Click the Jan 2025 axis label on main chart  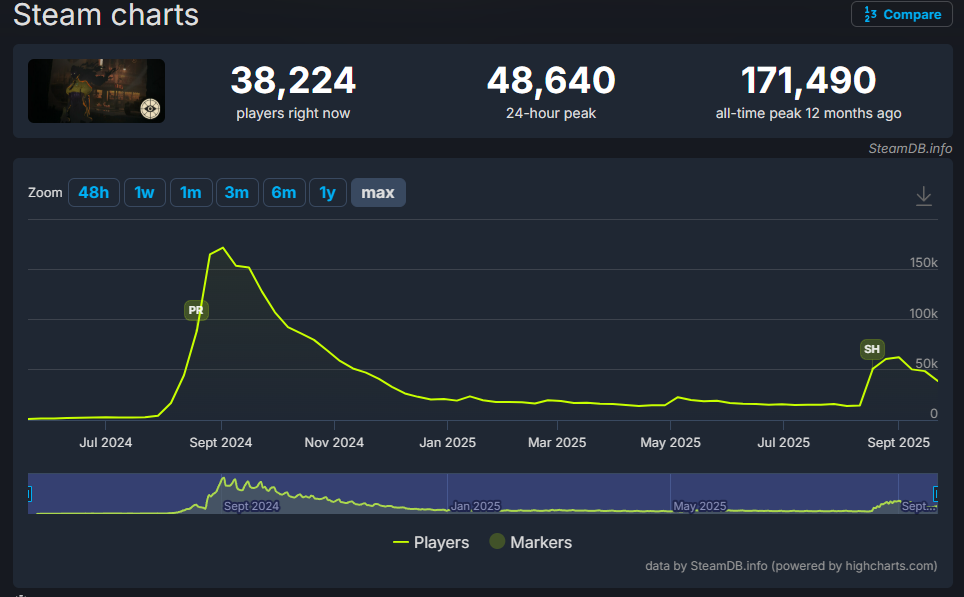(448, 443)
